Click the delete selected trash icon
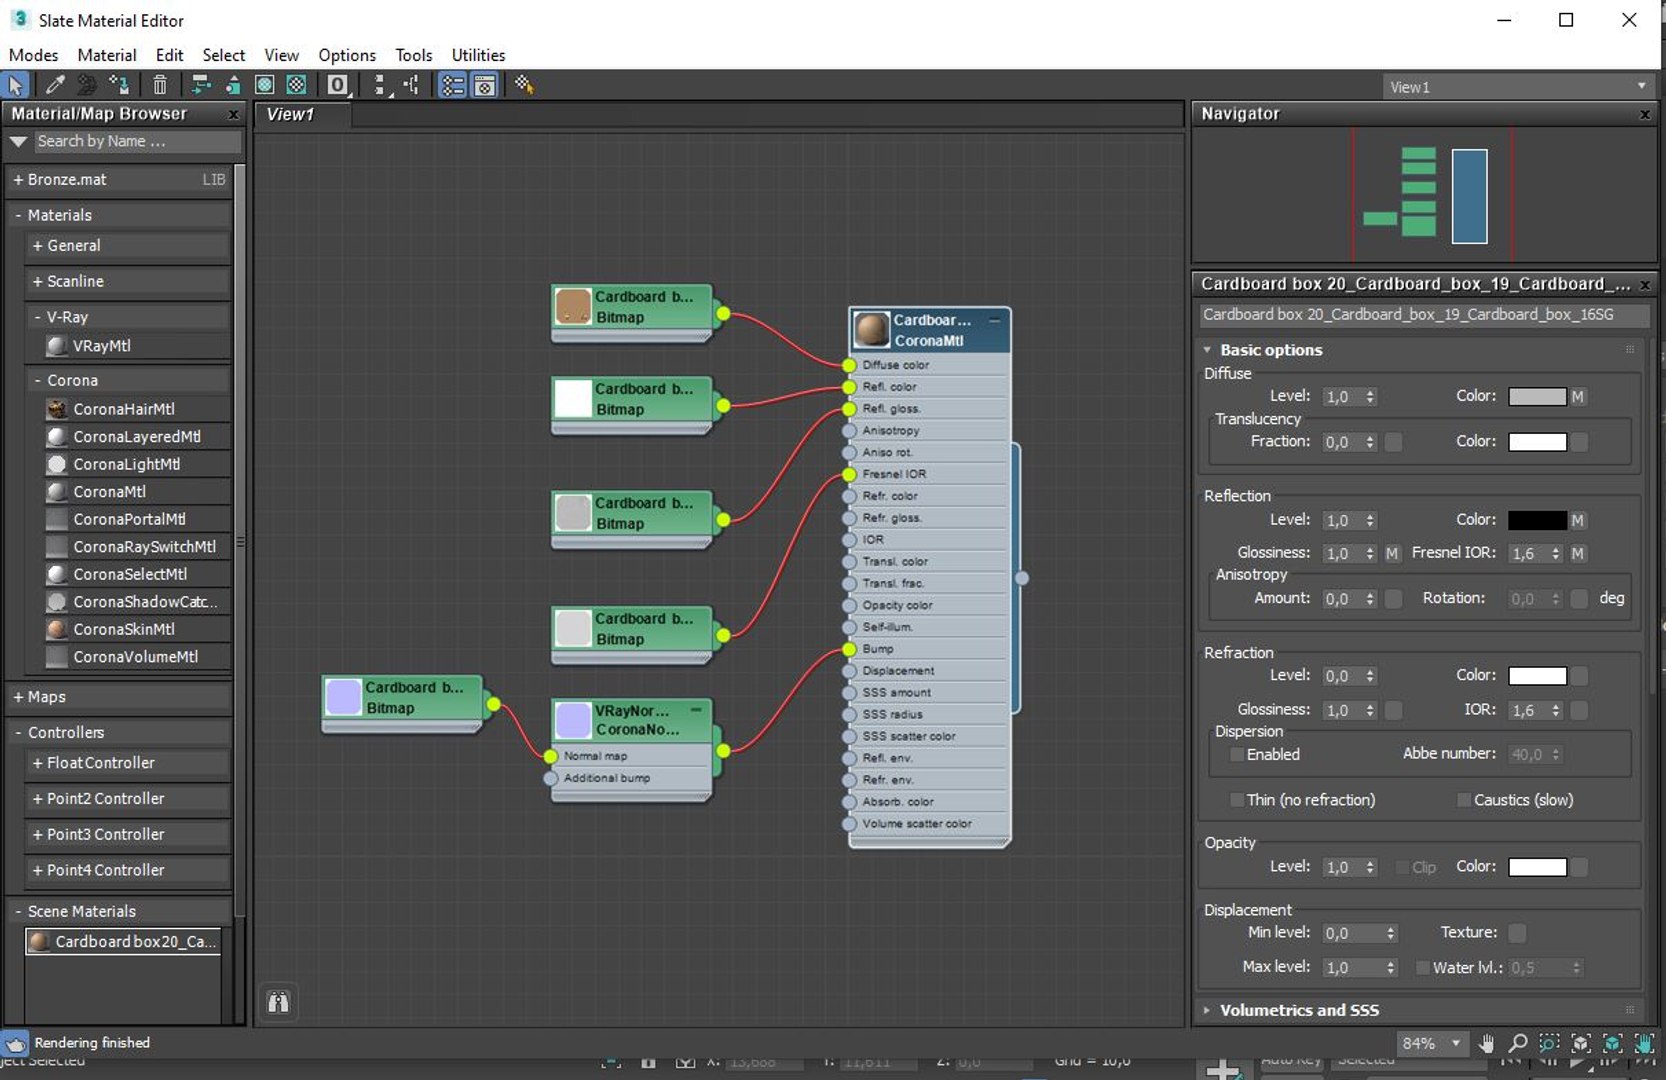 (160, 85)
